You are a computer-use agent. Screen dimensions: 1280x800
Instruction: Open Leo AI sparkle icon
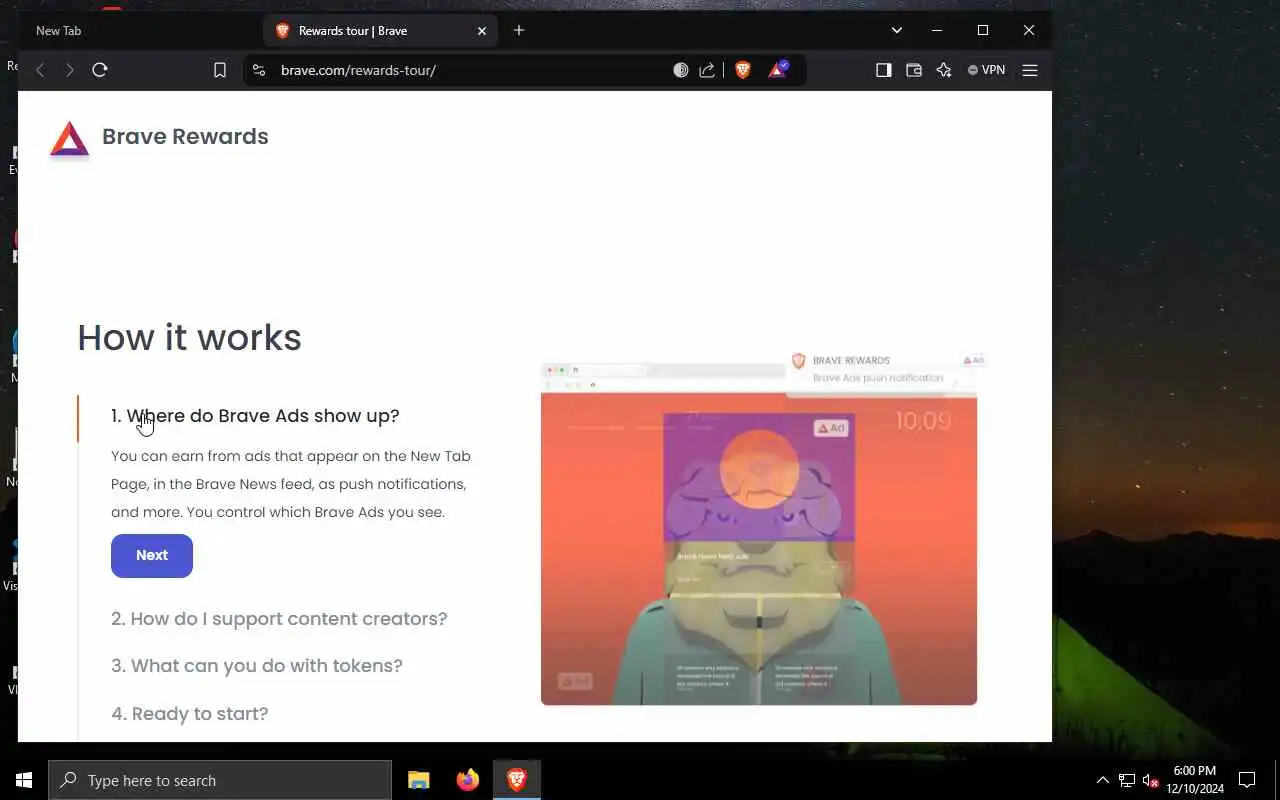point(944,70)
